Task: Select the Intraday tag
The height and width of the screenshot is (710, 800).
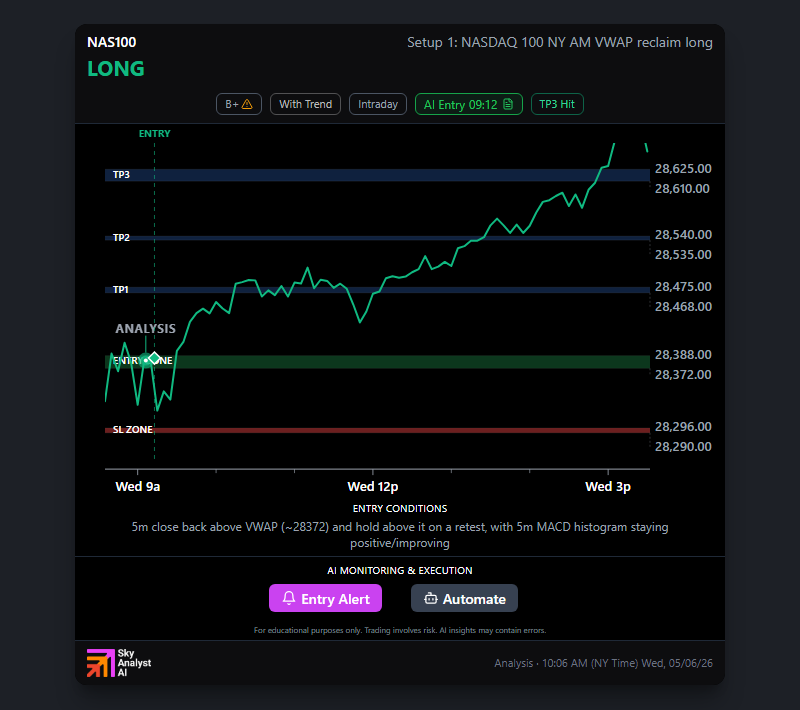Action: tap(378, 104)
